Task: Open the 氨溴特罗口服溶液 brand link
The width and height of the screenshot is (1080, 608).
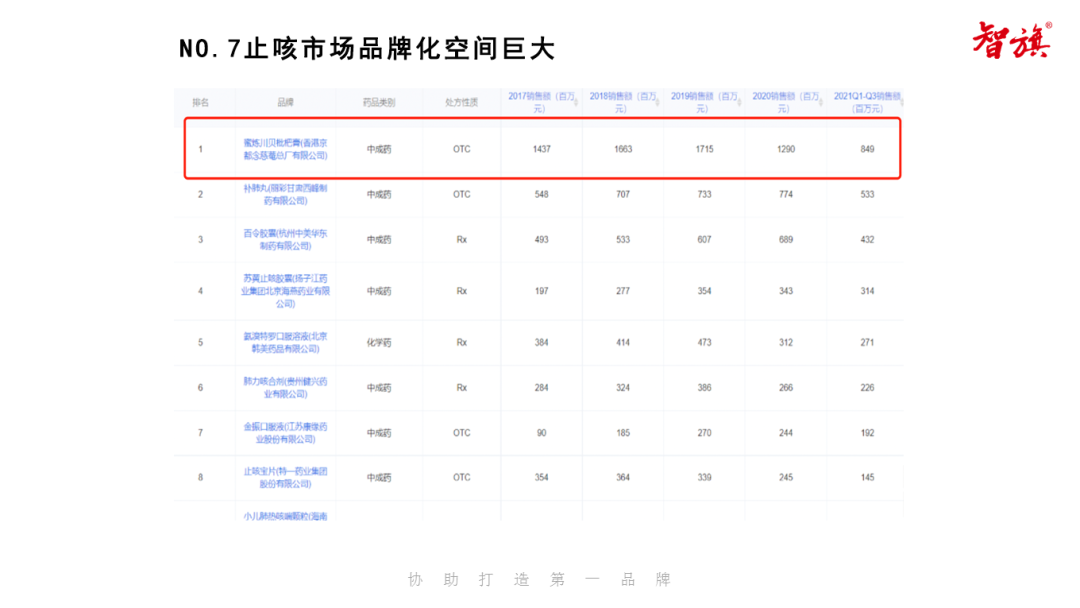Action: [x=285, y=342]
